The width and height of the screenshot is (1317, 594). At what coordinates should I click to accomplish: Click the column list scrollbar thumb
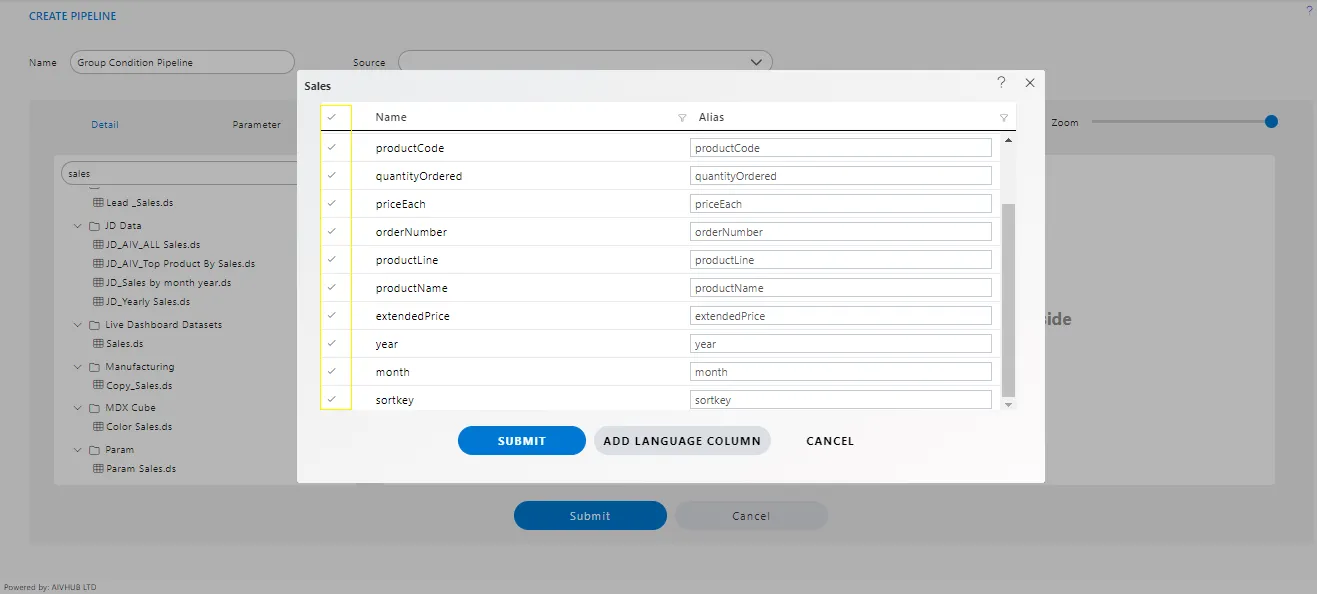pyautogui.click(x=1008, y=299)
